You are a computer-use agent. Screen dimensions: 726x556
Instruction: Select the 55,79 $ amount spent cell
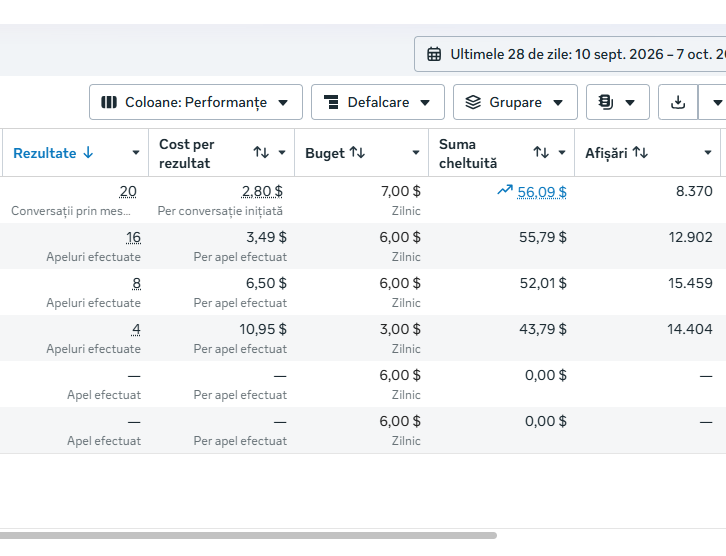[543, 237]
